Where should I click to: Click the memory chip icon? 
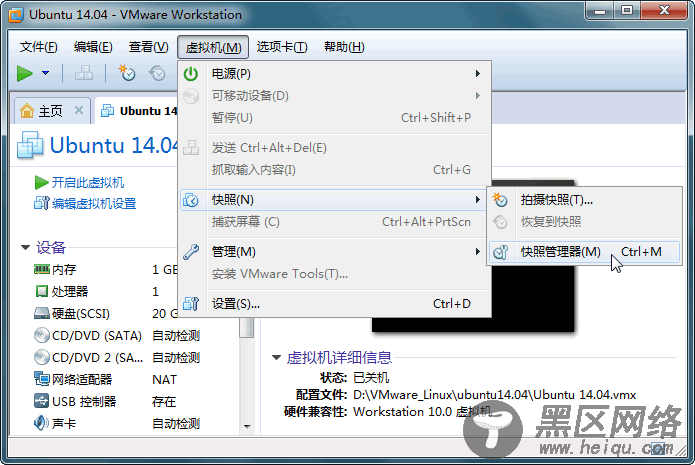(x=42, y=269)
